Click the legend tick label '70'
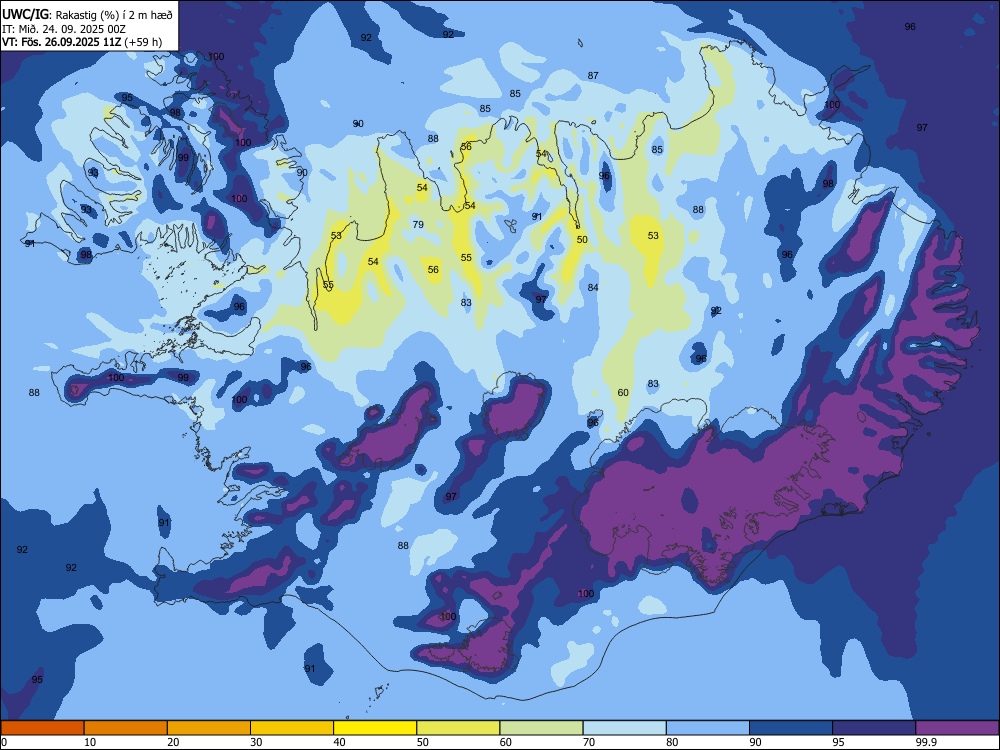The width and height of the screenshot is (1000, 750). [x=589, y=742]
